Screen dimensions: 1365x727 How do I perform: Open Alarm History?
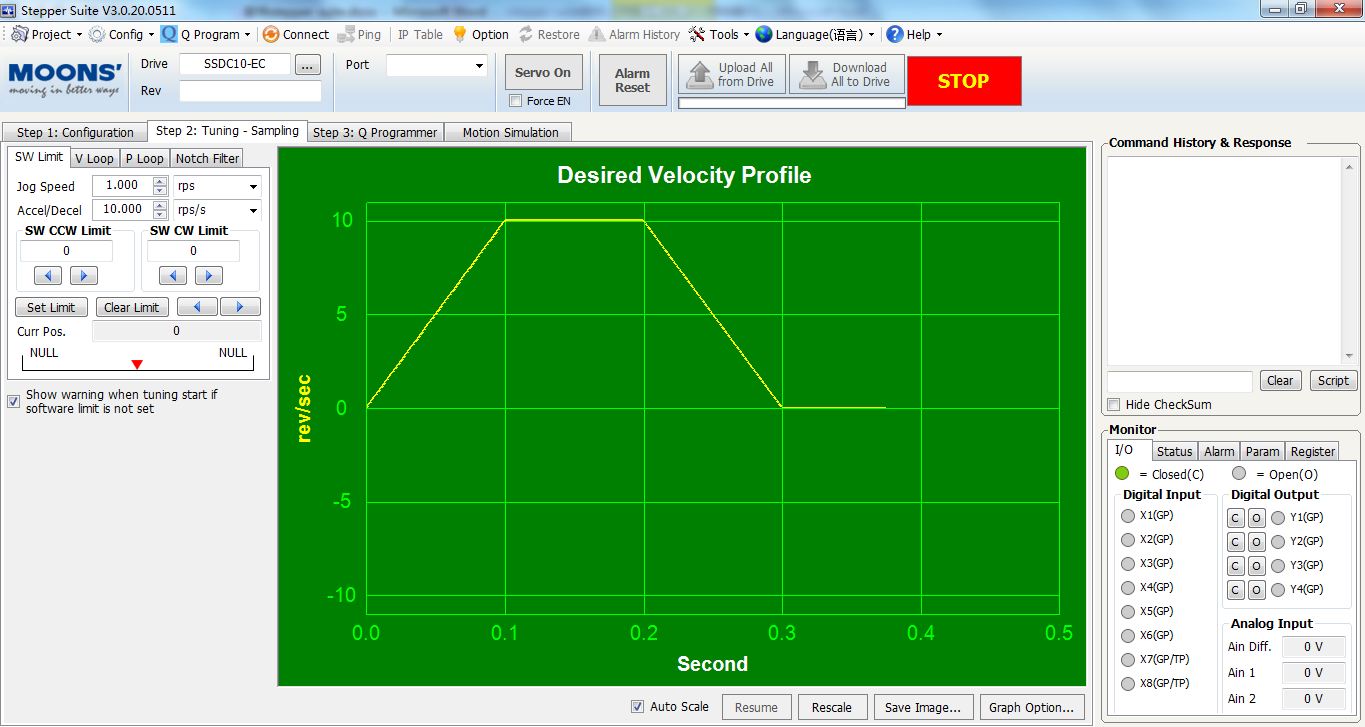tap(634, 34)
